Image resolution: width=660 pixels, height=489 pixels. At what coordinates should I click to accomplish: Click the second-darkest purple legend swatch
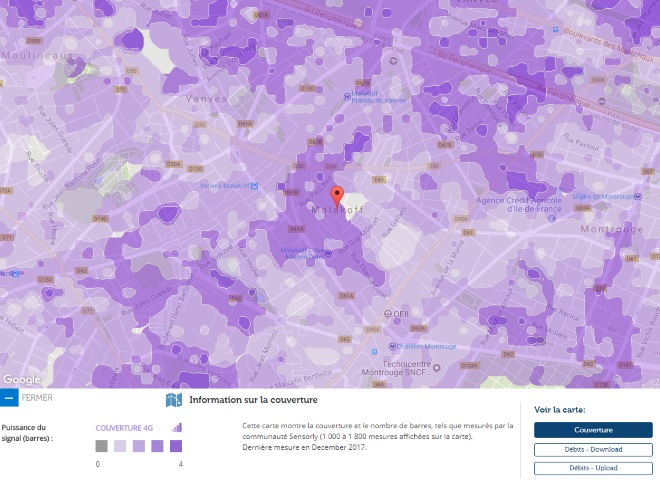pyautogui.click(x=157, y=446)
